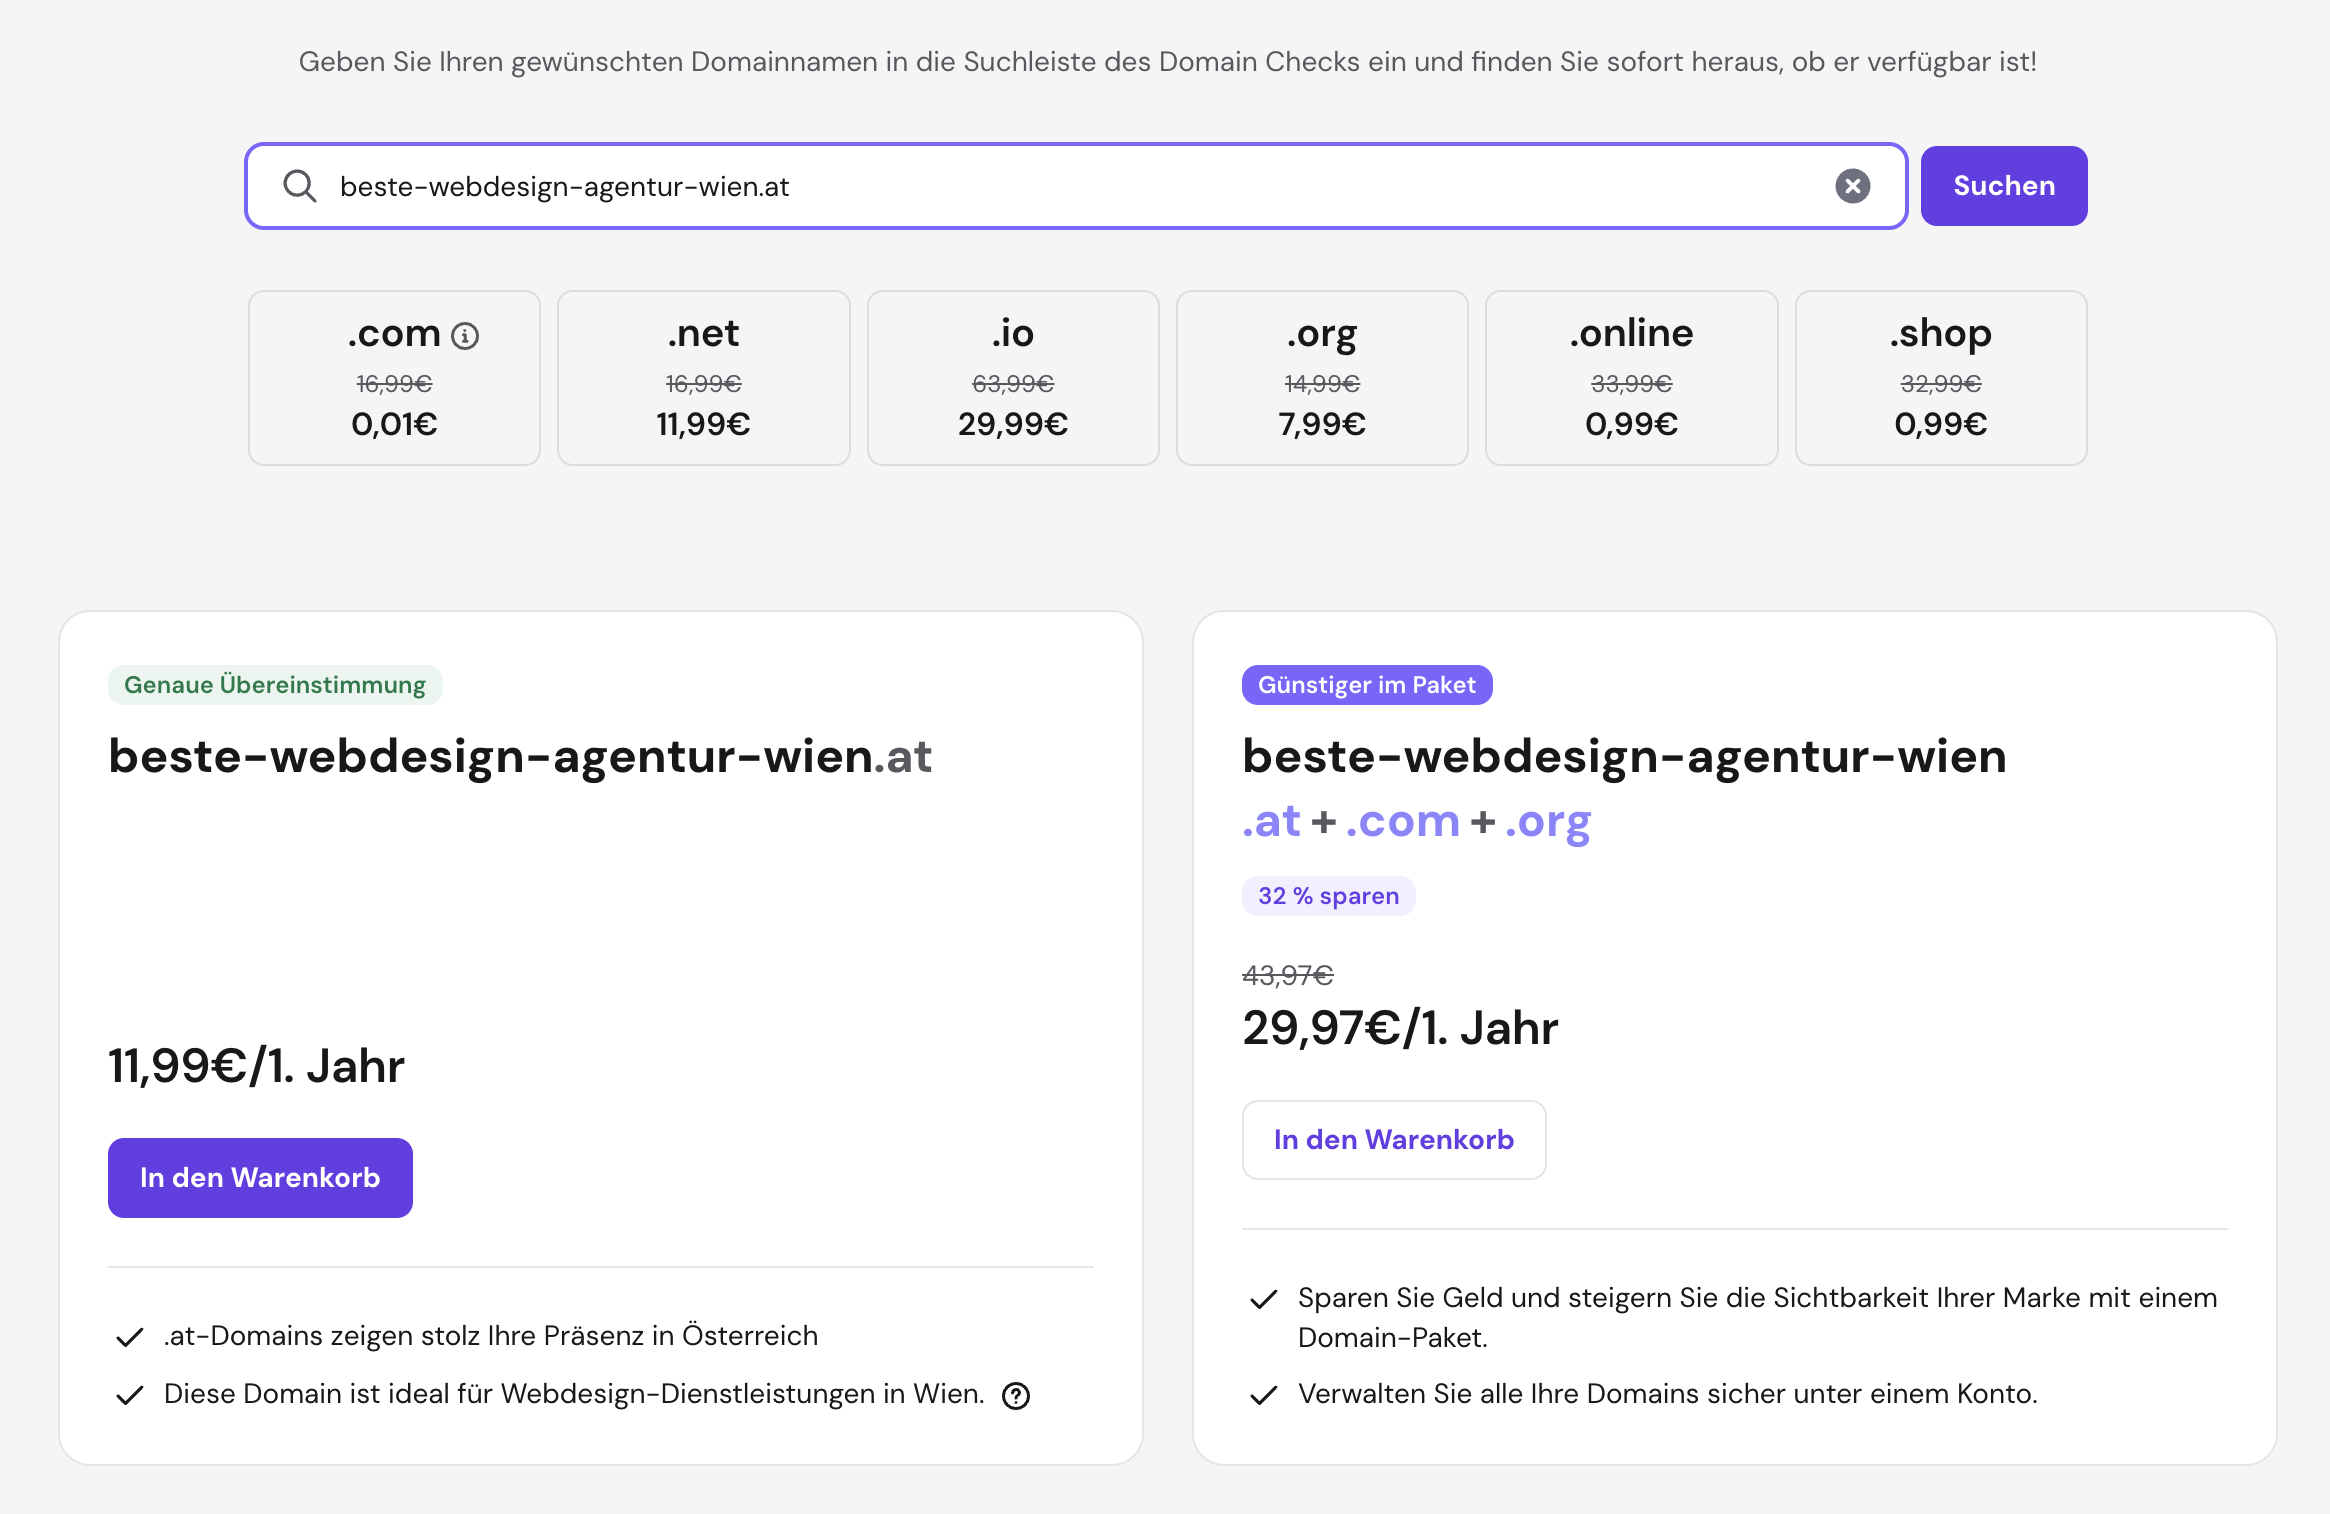Select the .shop pricing card

point(1940,378)
